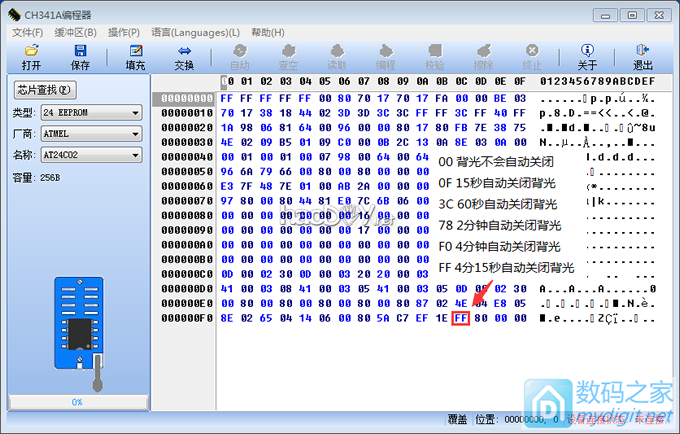Select the red-boxed FF hex byte
This screenshot has width=680, height=434.
461,318
